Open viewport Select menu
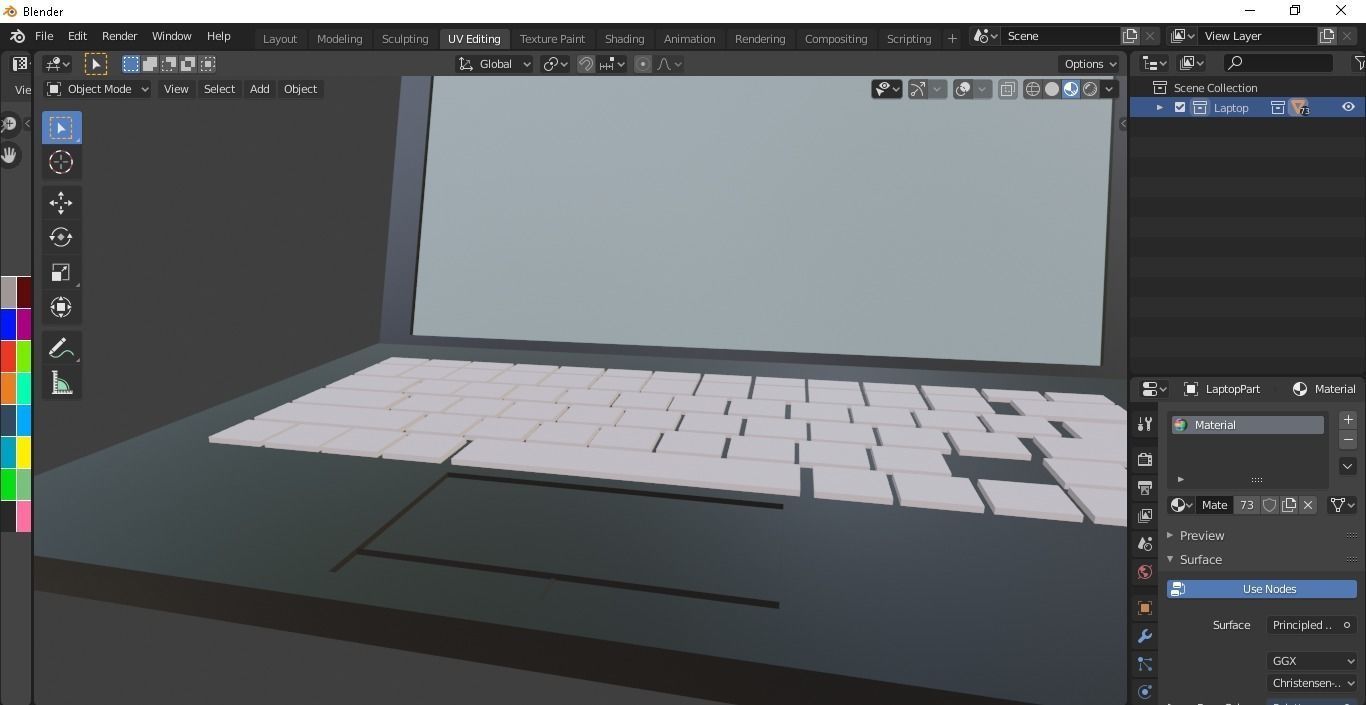The image size is (1366, 705). pyautogui.click(x=219, y=89)
